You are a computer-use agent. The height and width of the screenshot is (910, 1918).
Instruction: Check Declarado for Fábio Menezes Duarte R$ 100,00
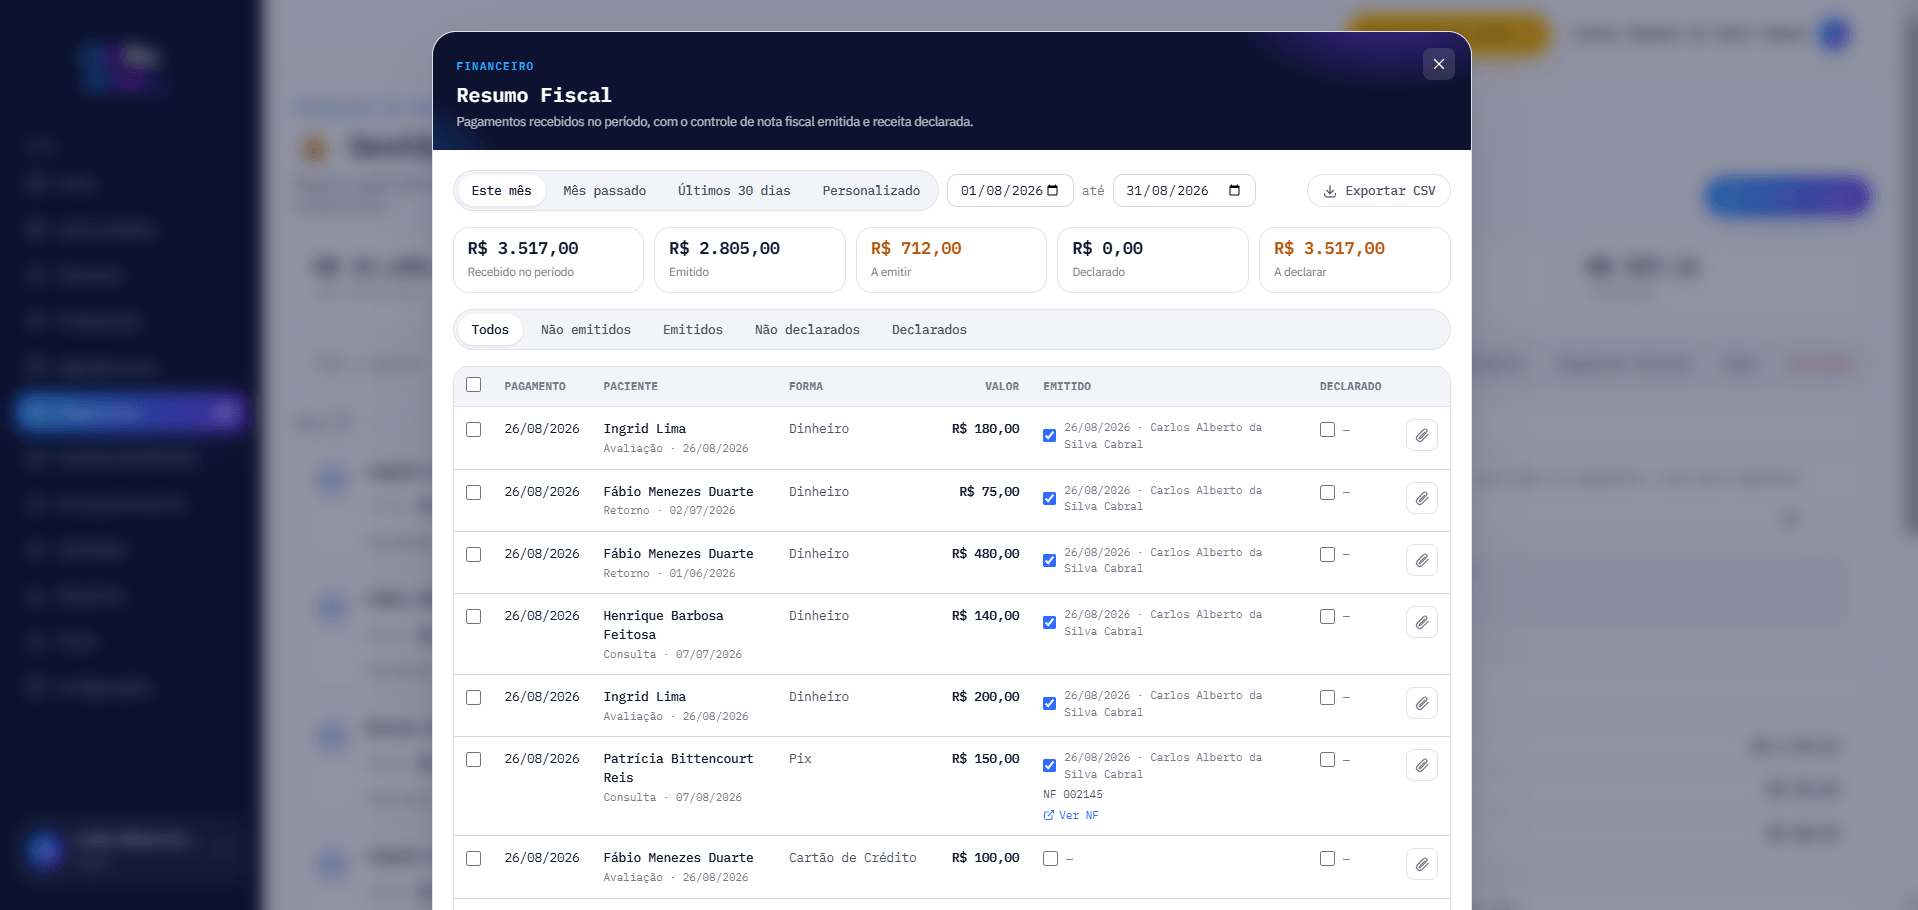click(1327, 859)
